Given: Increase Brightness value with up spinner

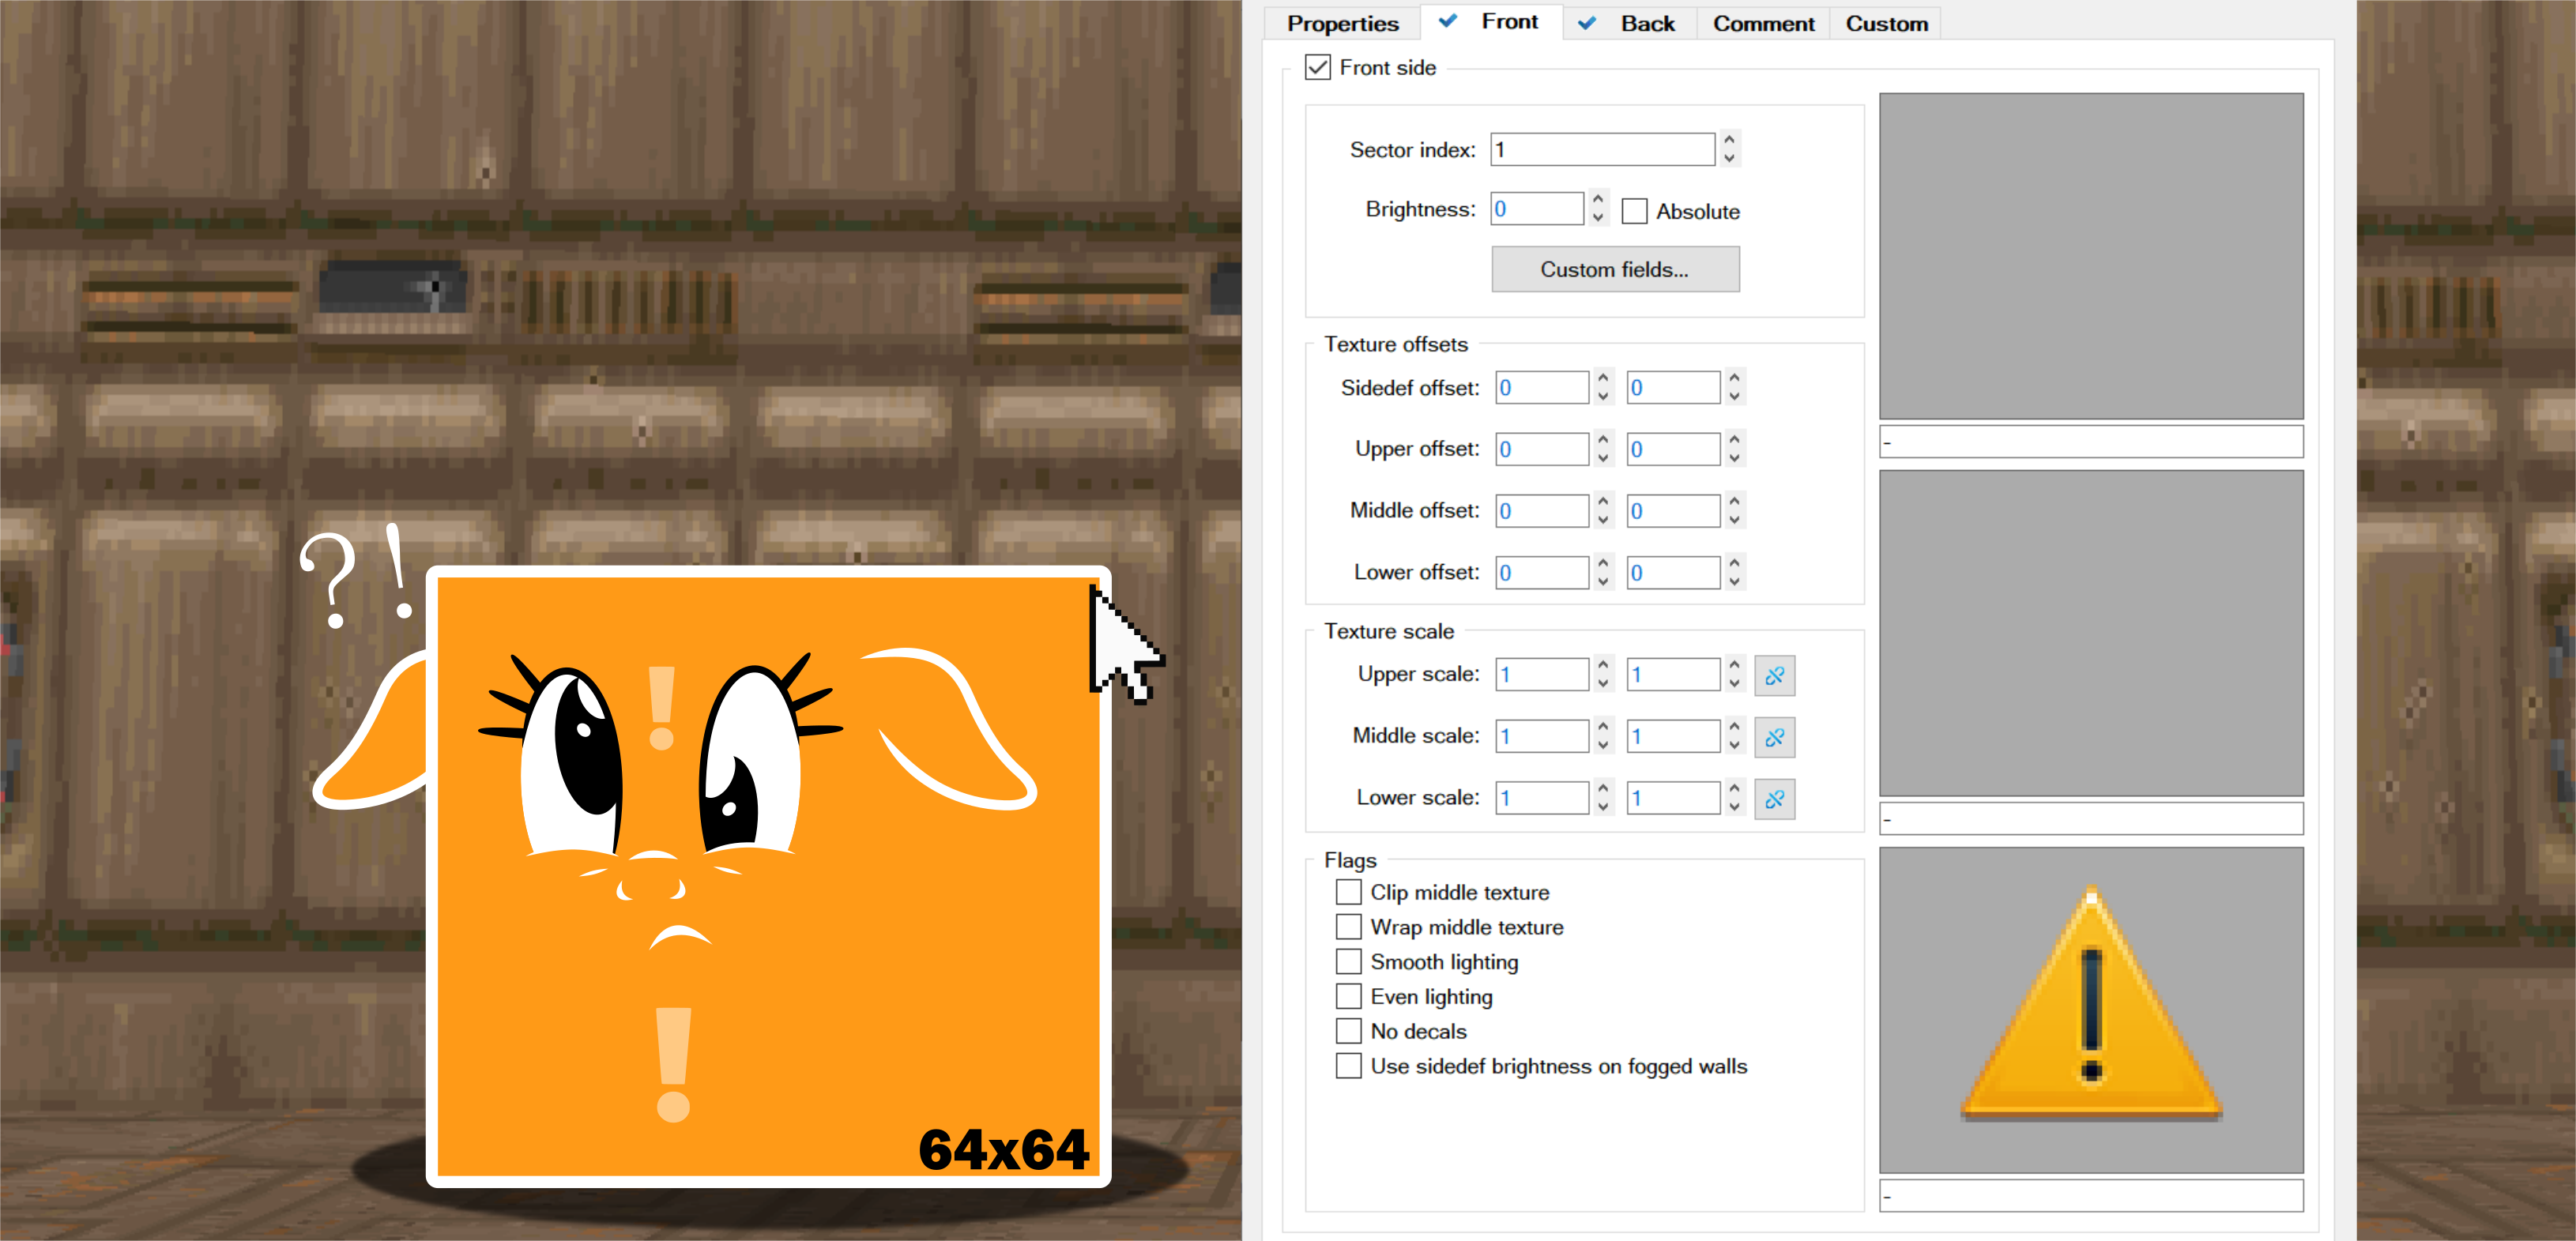Looking at the screenshot, I should [x=1598, y=200].
